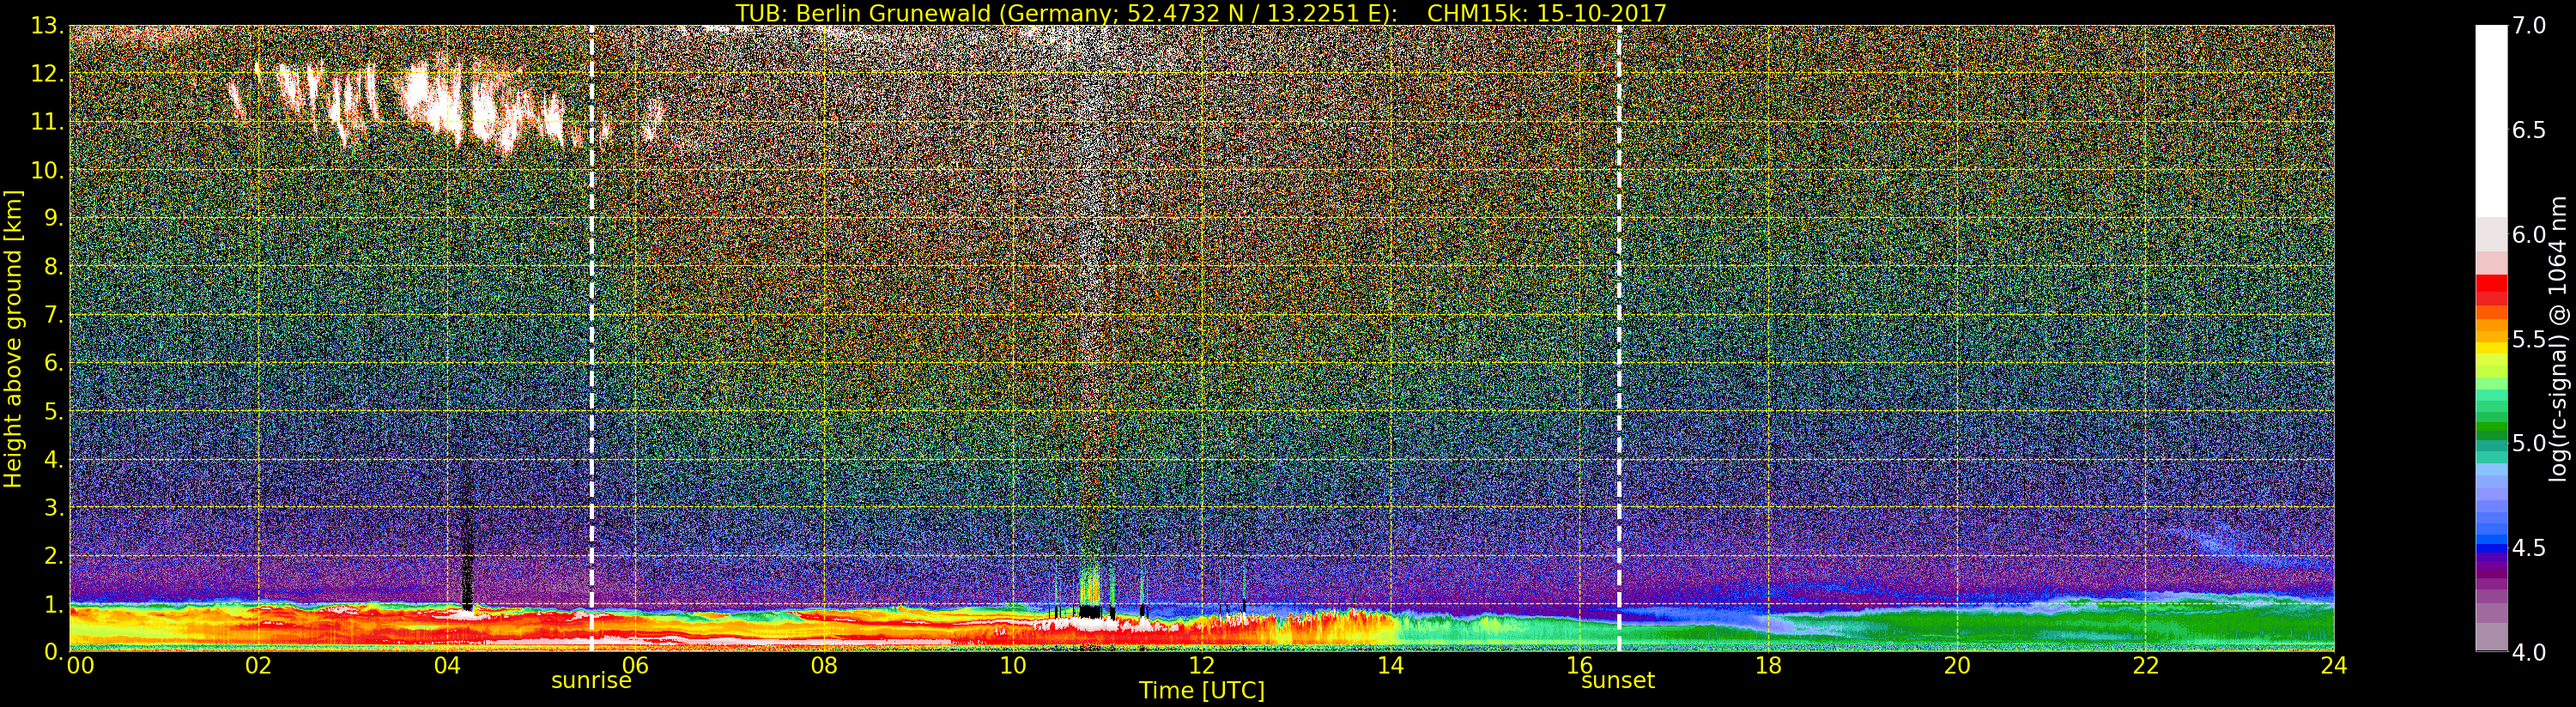Click the '6.5' colorbar tick value
2576x707 pixels.
click(2529, 130)
